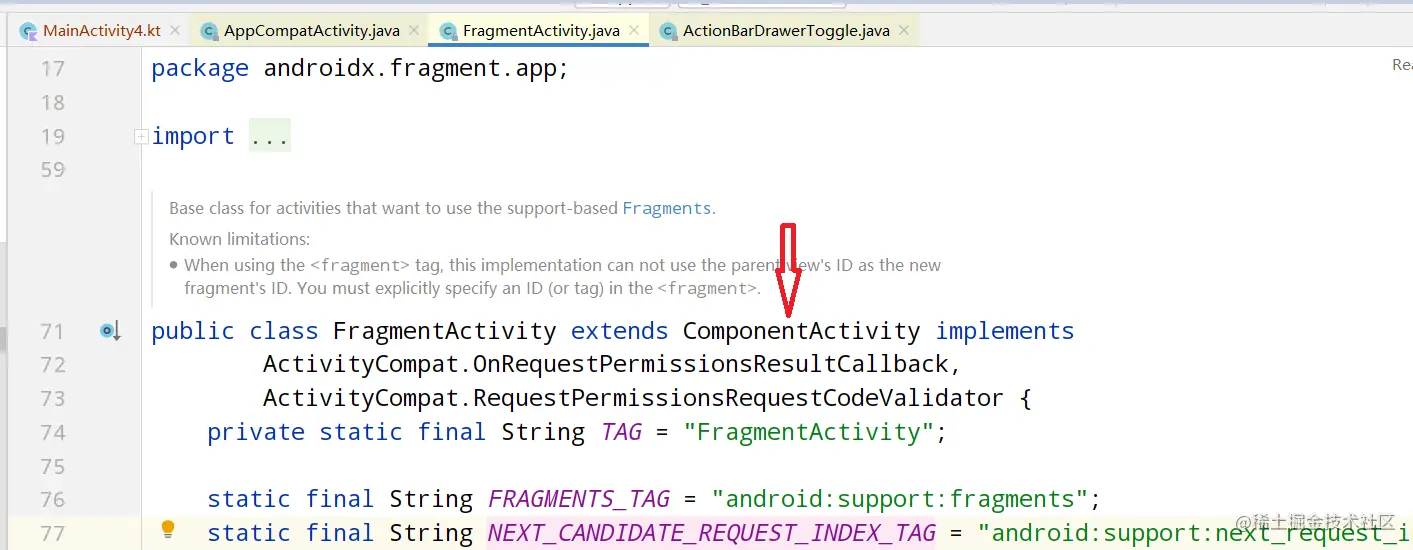1413x550 pixels.
Task: Click line number 17 in the gutter
Action: click(x=52, y=69)
